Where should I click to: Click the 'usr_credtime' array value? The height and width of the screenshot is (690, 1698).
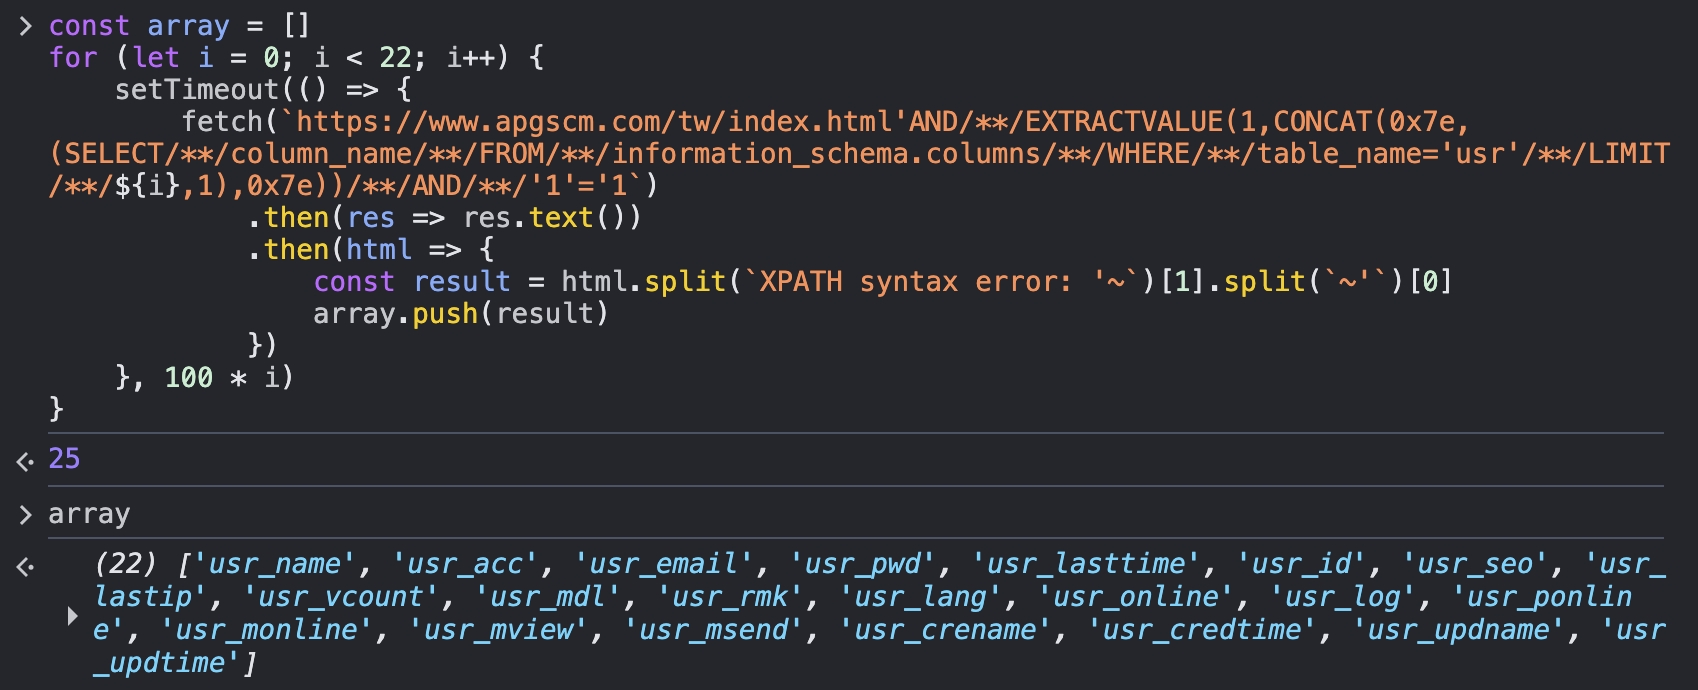click(1203, 630)
